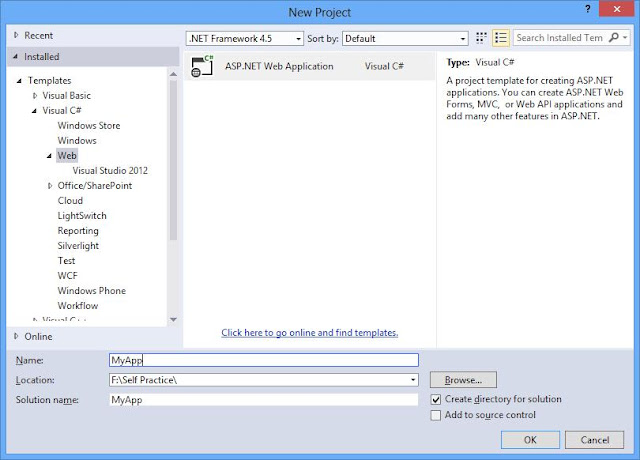This screenshot has width=640, height=460.
Task: Click the search magnifier icon
Action: pyautogui.click(x=613, y=38)
